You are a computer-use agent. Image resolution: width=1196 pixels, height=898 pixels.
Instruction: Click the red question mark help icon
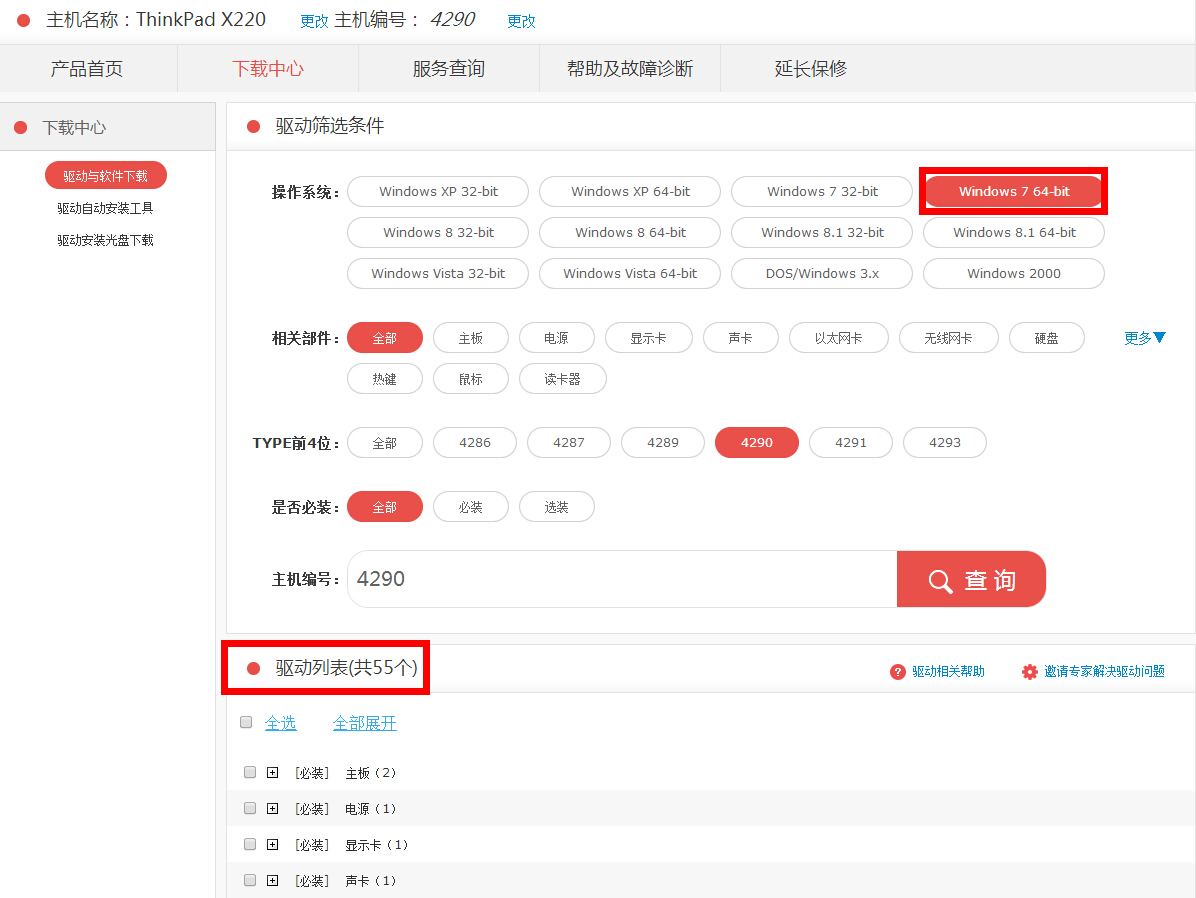pos(897,672)
